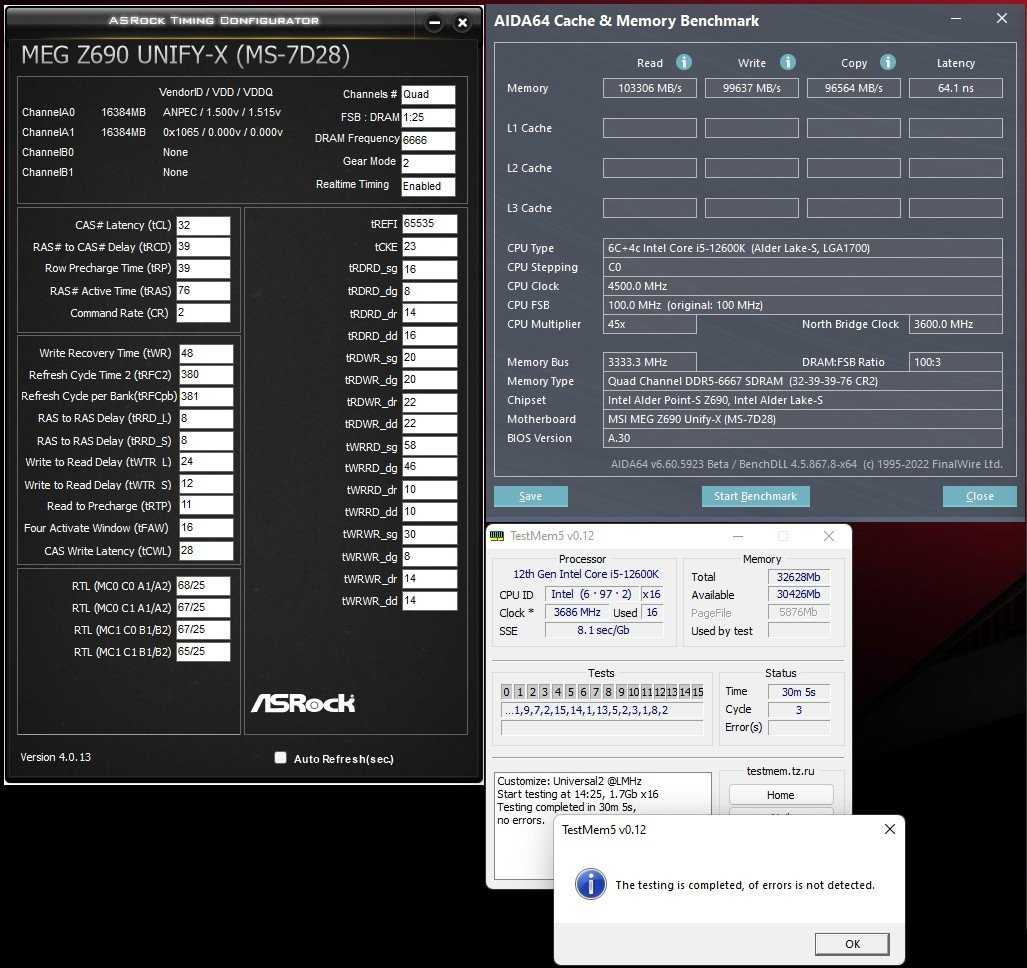This screenshot has height=968, width=1027.
Task: Minimize the ASRock Timing Configurator window
Action: [x=433, y=22]
